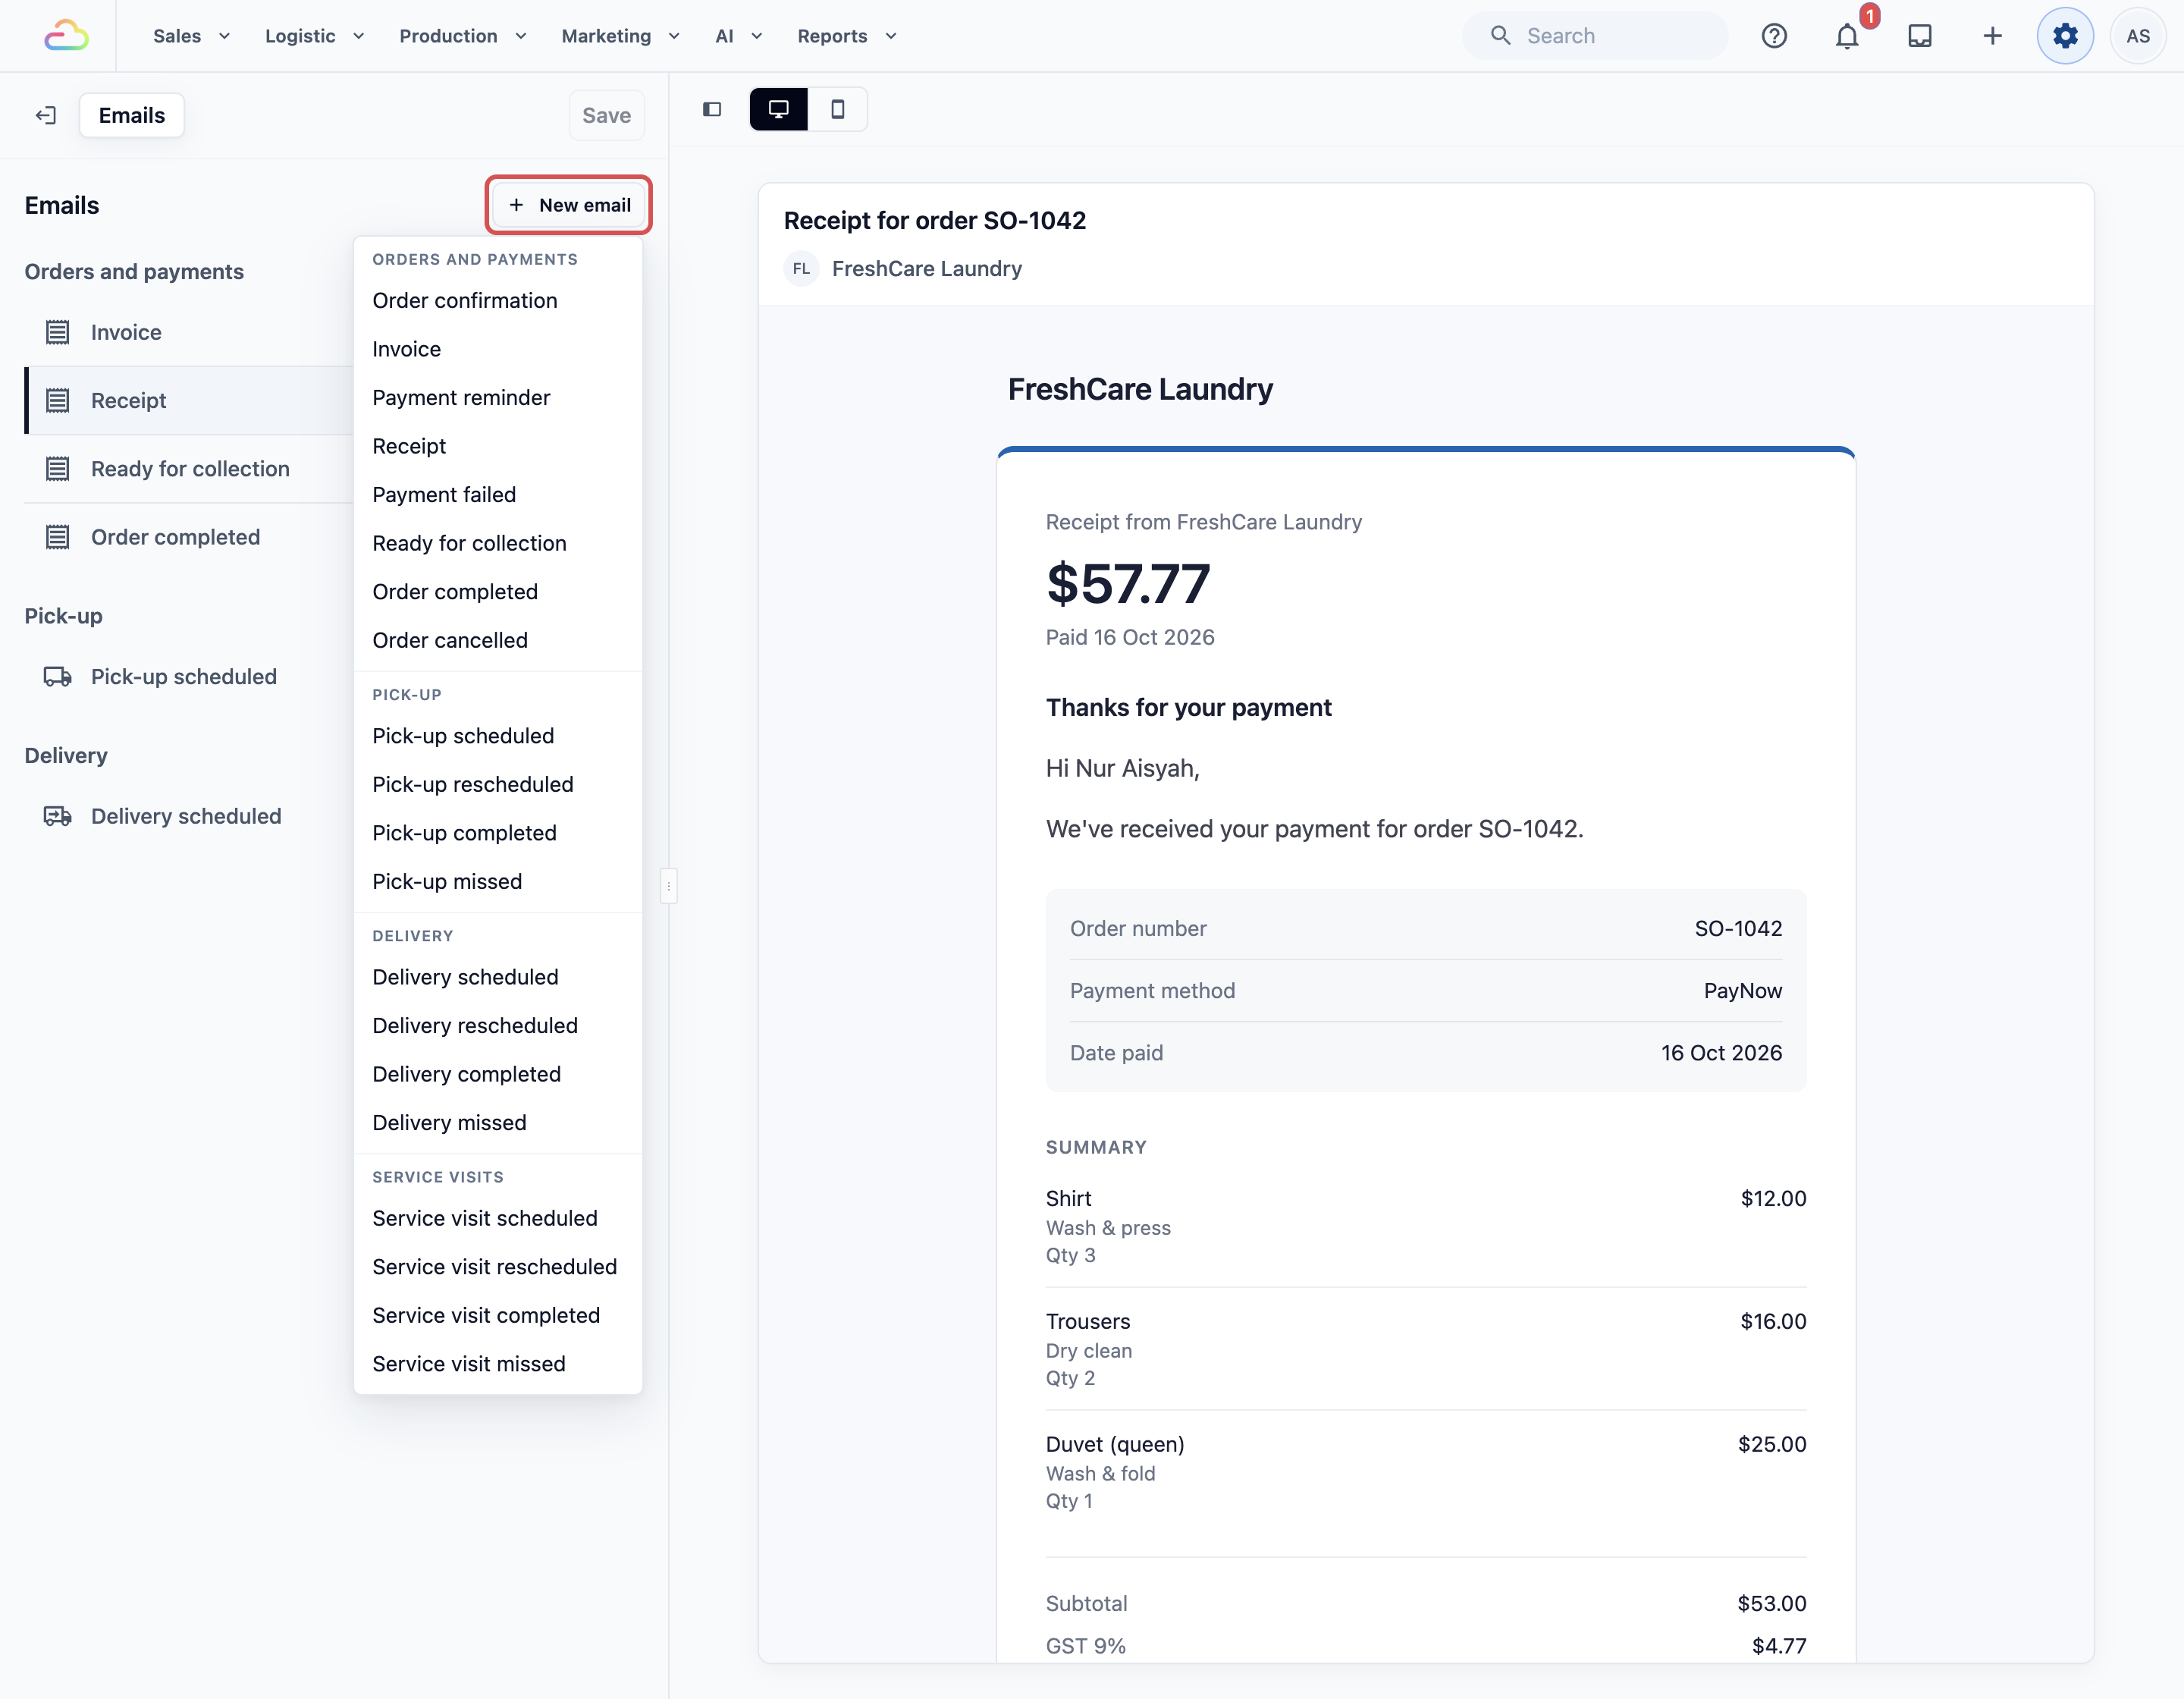Open the inbox tray icon
This screenshot has width=2184, height=1699.
click(1919, 36)
